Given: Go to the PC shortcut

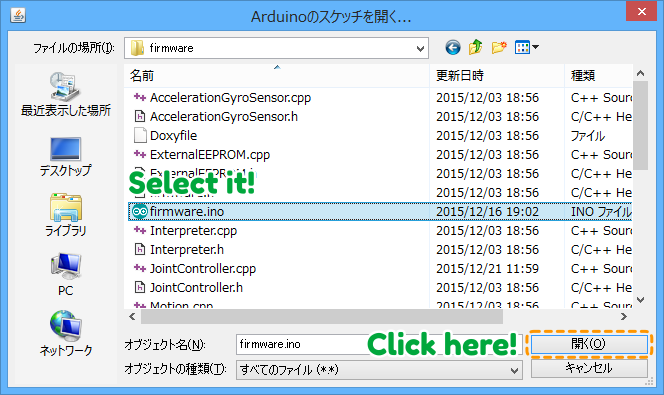Looking at the screenshot, I should click(x=66, y=274).
